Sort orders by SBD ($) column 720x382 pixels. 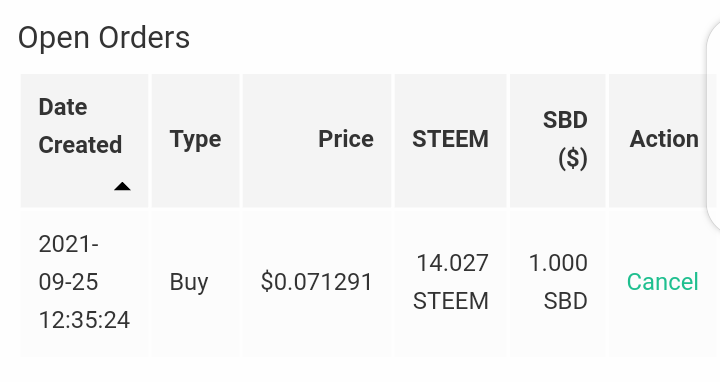tap(565, 139)
